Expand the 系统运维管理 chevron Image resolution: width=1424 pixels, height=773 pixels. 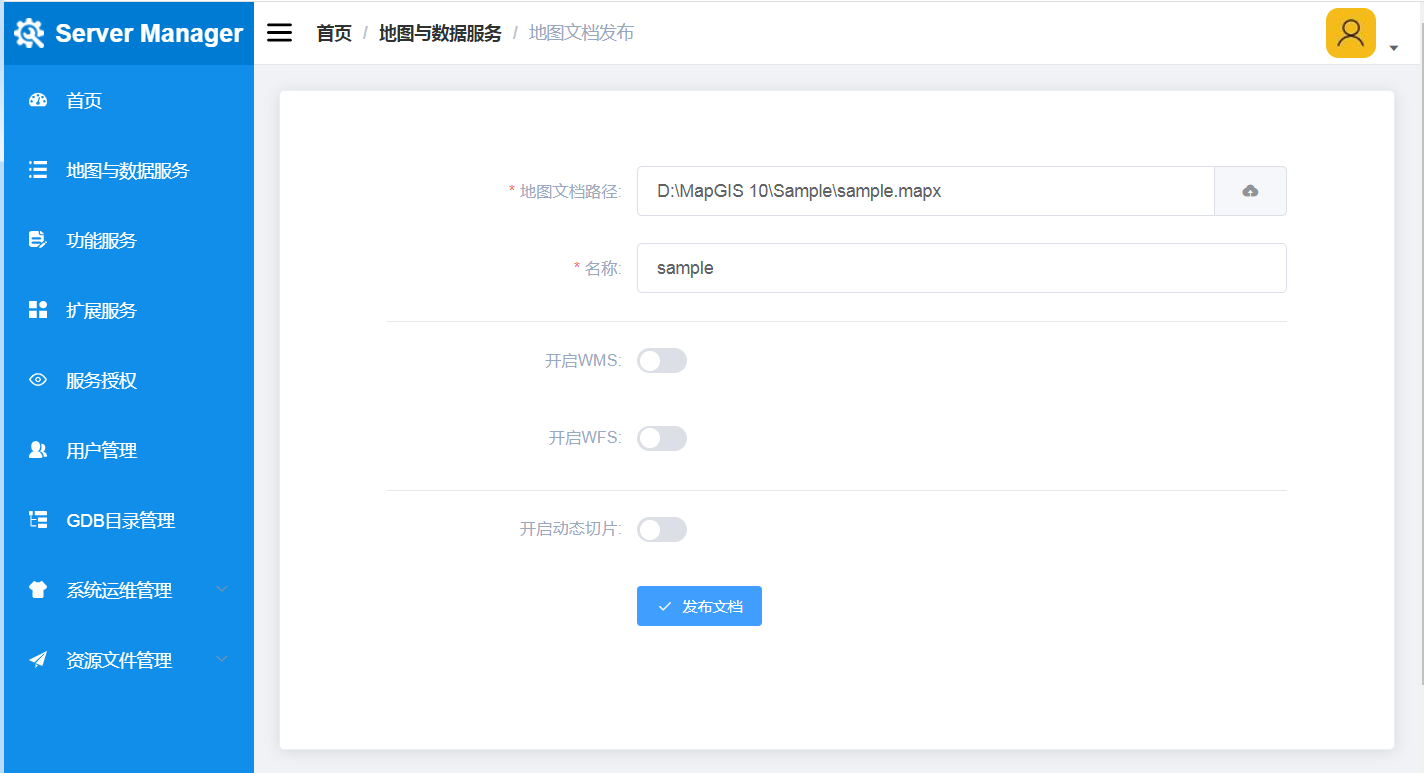tap(222, 589)
